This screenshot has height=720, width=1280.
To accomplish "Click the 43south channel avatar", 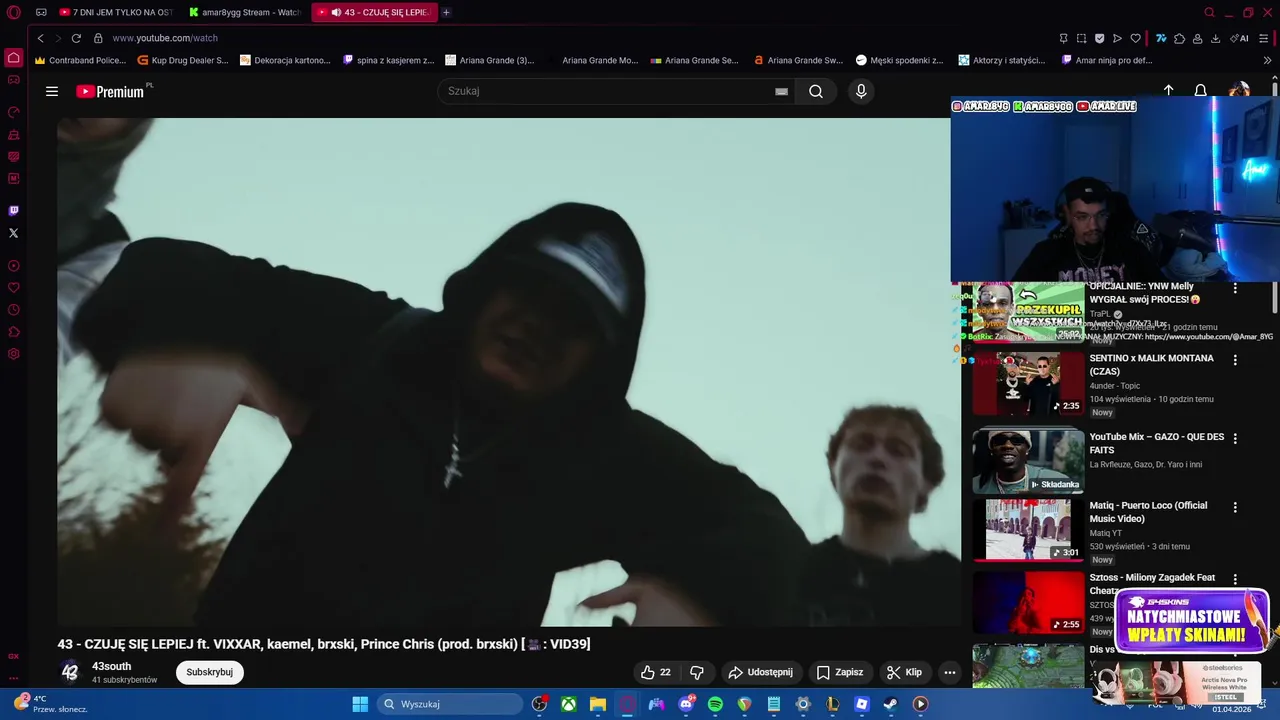I will coord(69,672).
